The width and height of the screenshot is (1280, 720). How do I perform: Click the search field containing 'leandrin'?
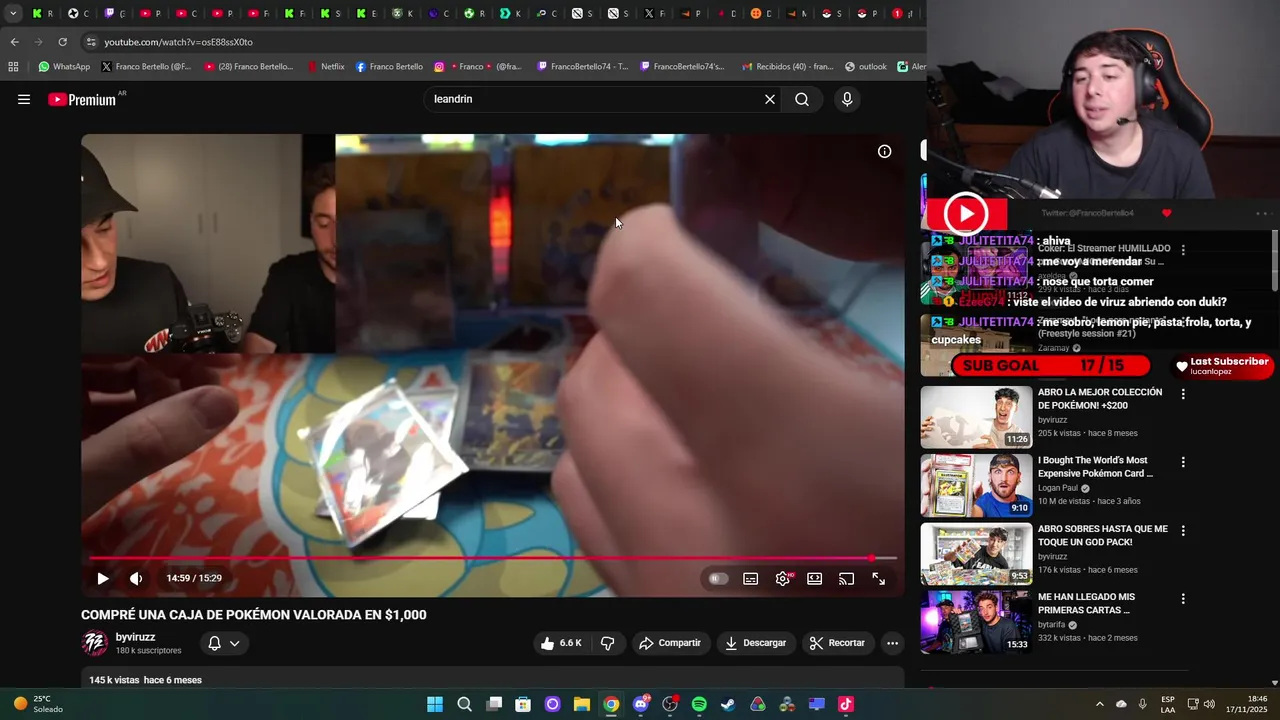pyautogui.click(x=595, y=99)
